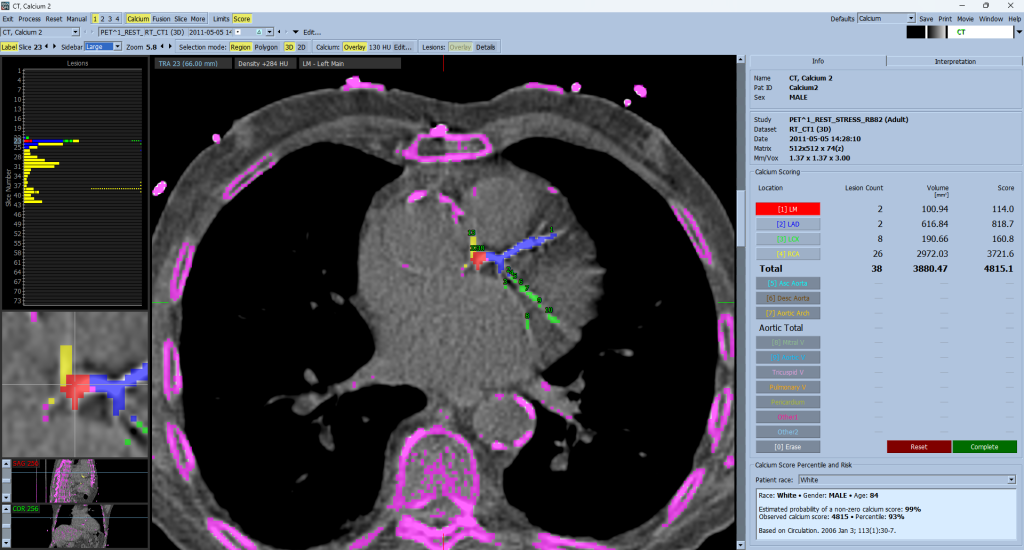Image resolution: width=1024 pixels, height=550 pixels.
Task: Select the Fusion page
Action: [x=161, y=19]
